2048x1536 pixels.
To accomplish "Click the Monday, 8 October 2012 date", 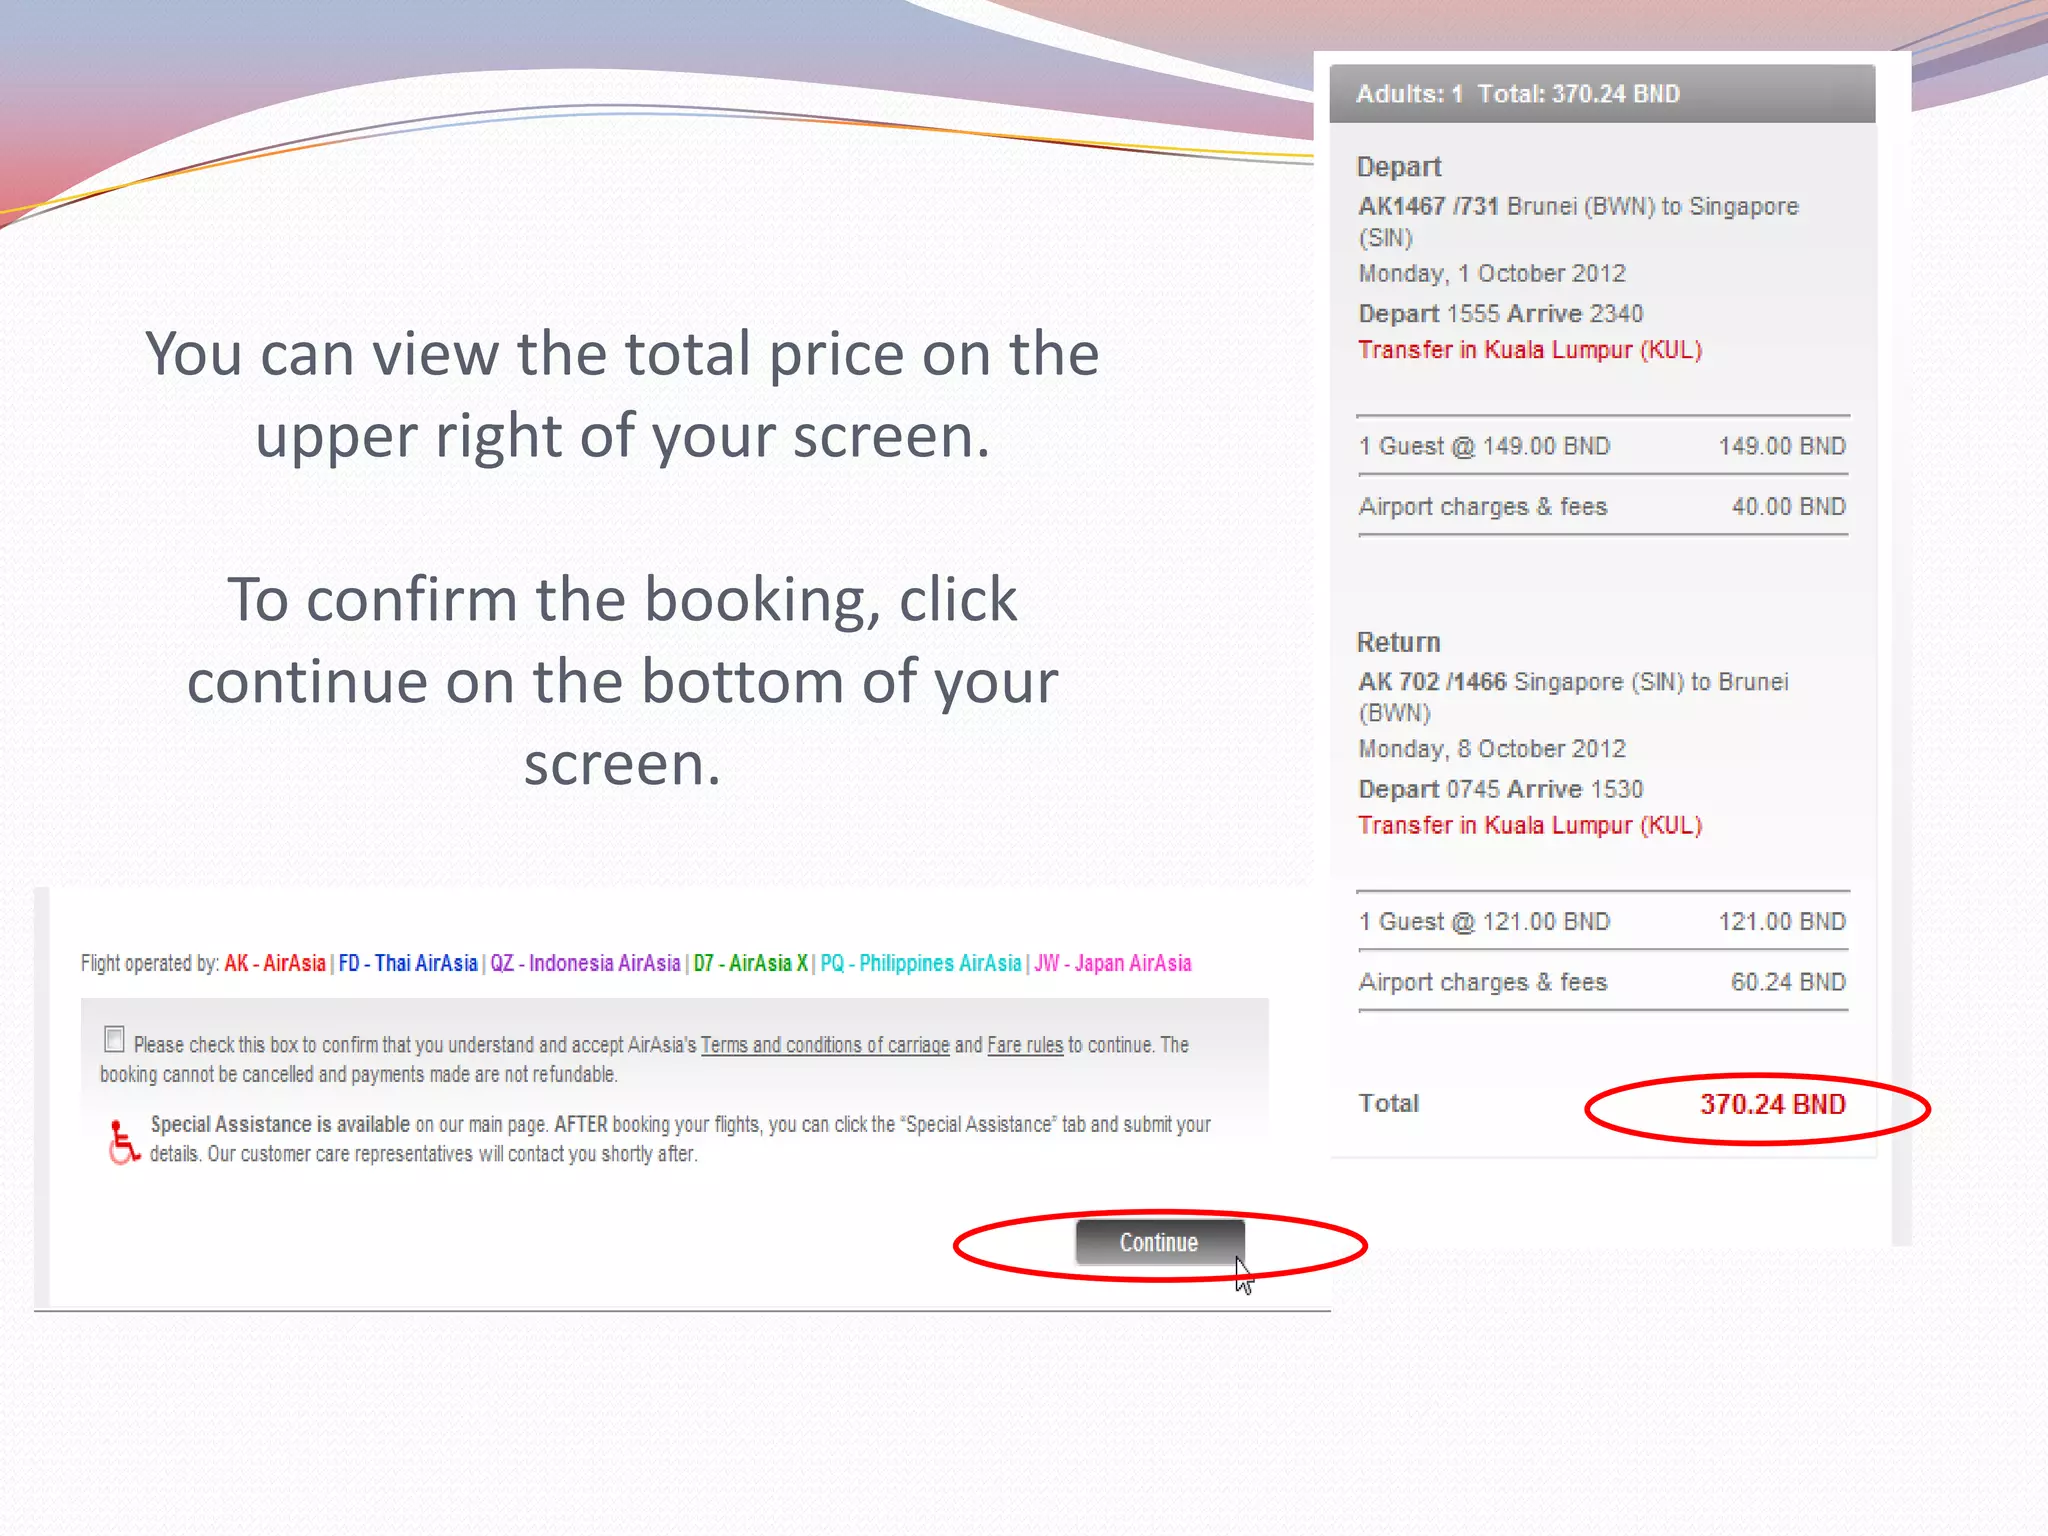I will (x=1492, y=749).
